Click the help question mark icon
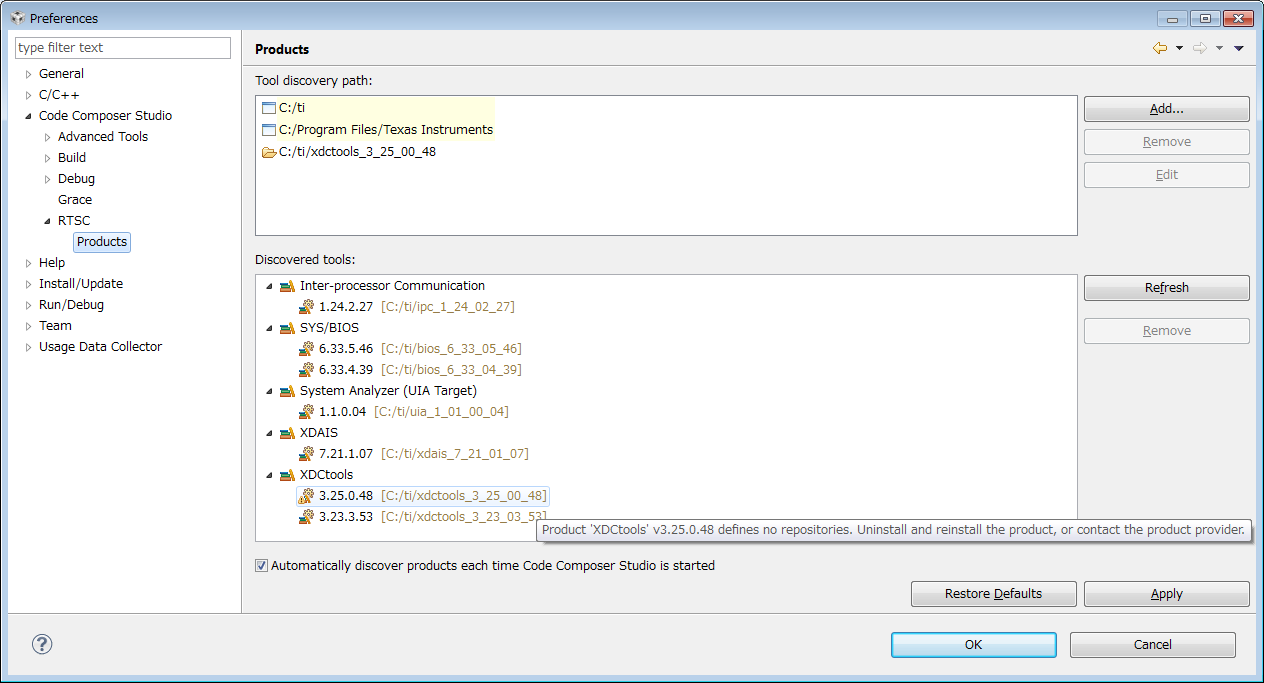Viewport: 1264px width, 683px height. [x=43, y=644]
